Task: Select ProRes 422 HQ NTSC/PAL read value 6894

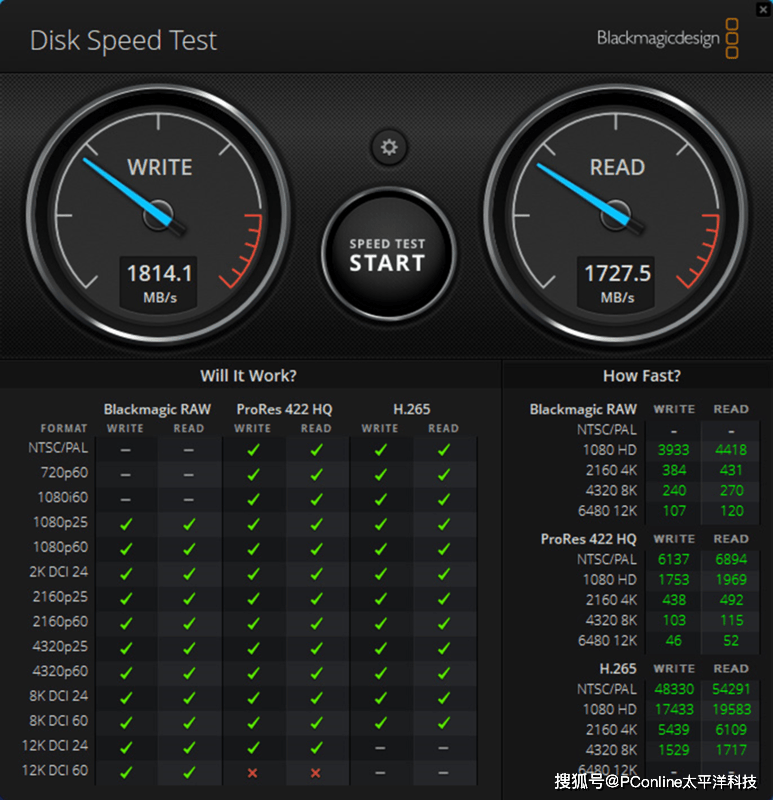Action: click(731, 560)
